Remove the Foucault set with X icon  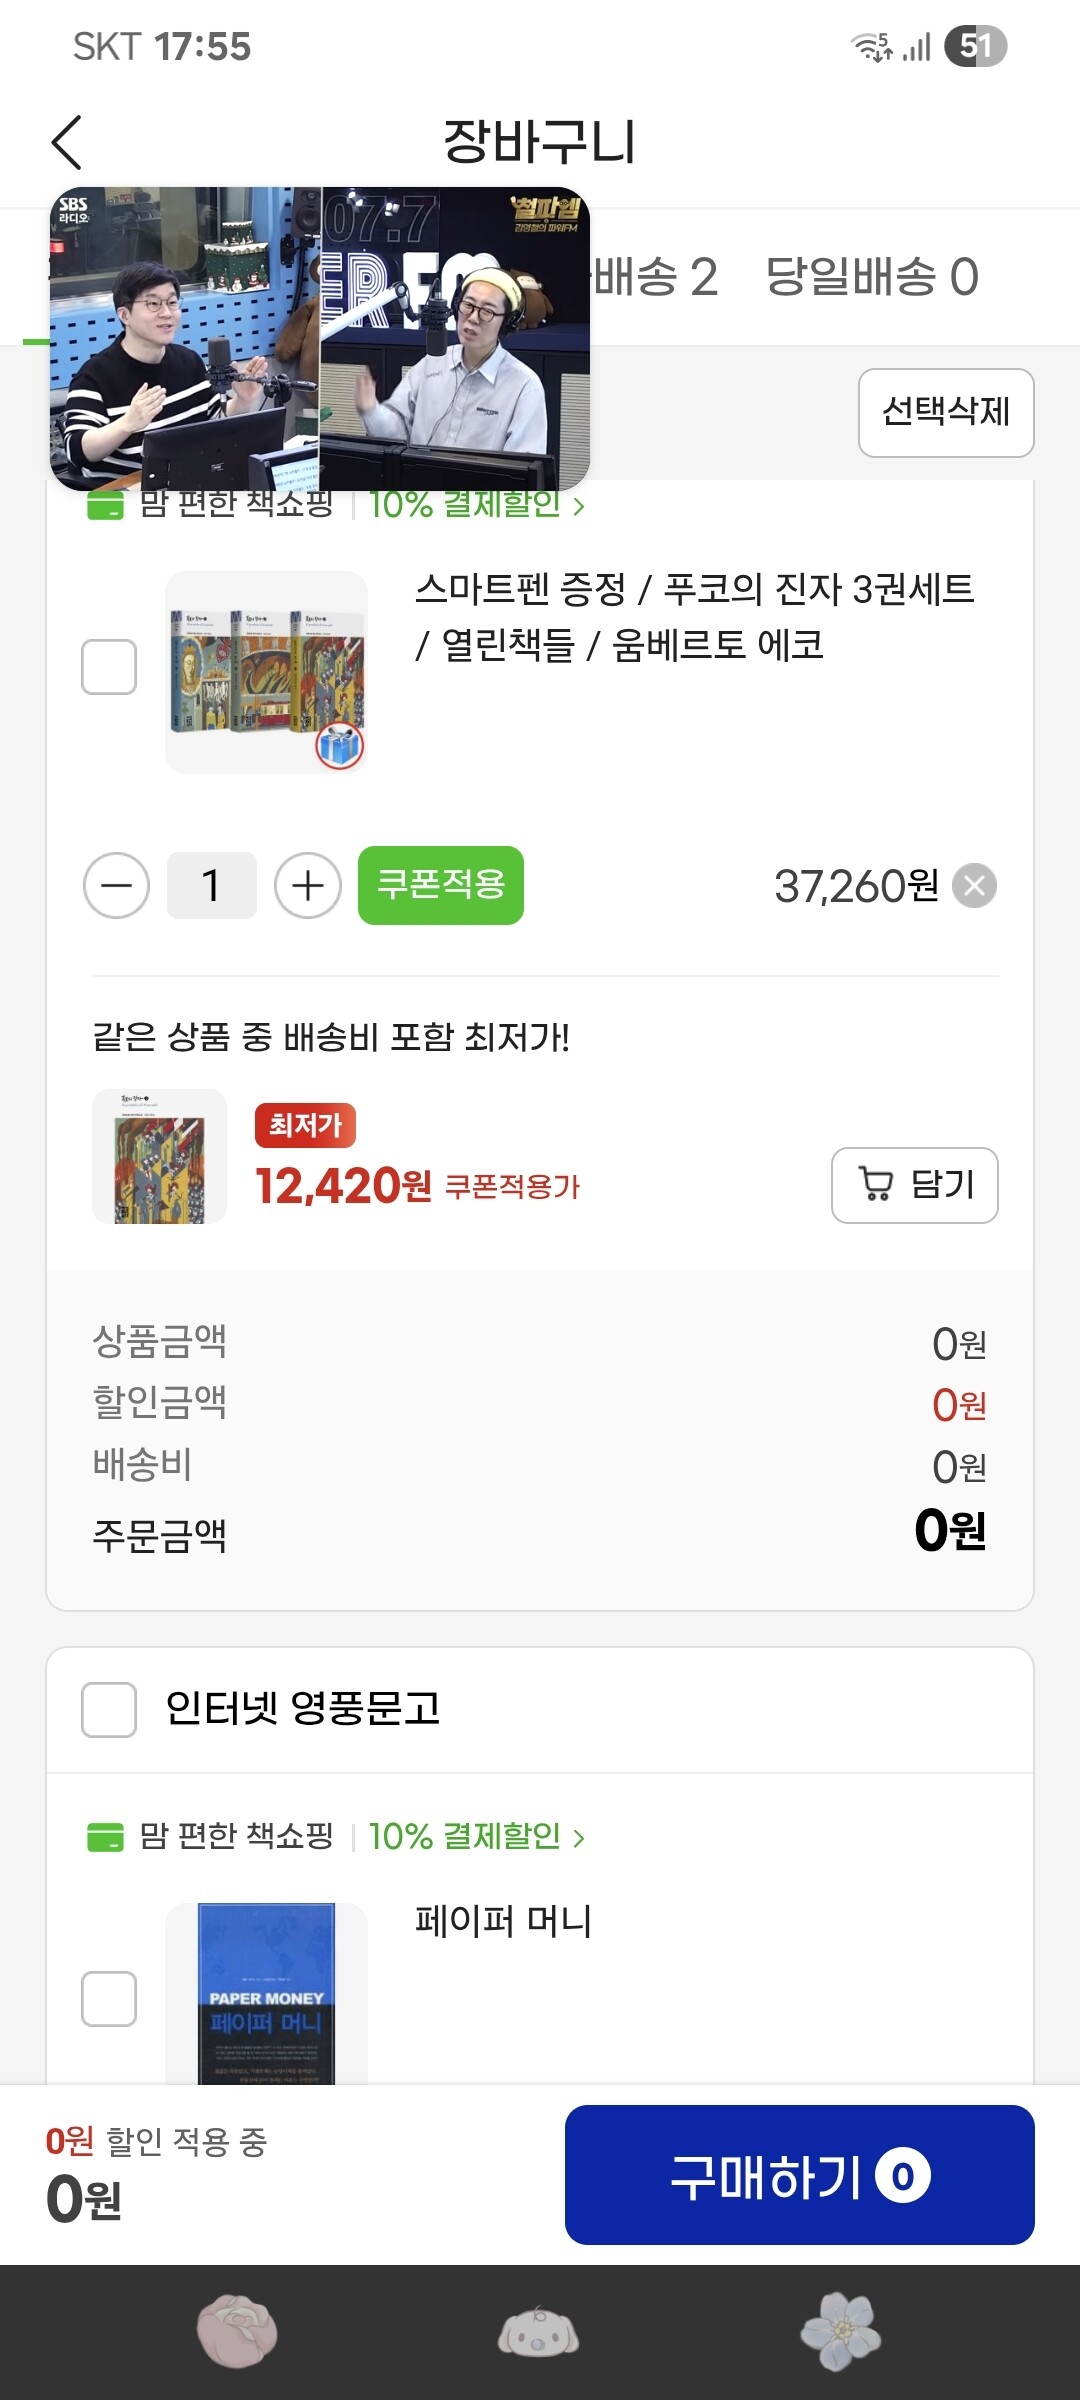pyautogui.click(x=974, y=886)
